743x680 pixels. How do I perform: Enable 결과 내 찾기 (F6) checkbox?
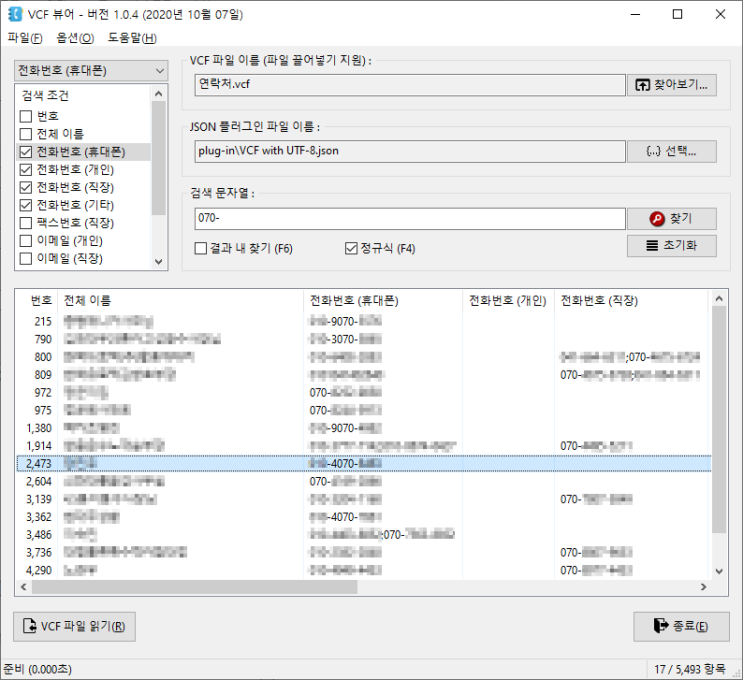coord(201,248)
